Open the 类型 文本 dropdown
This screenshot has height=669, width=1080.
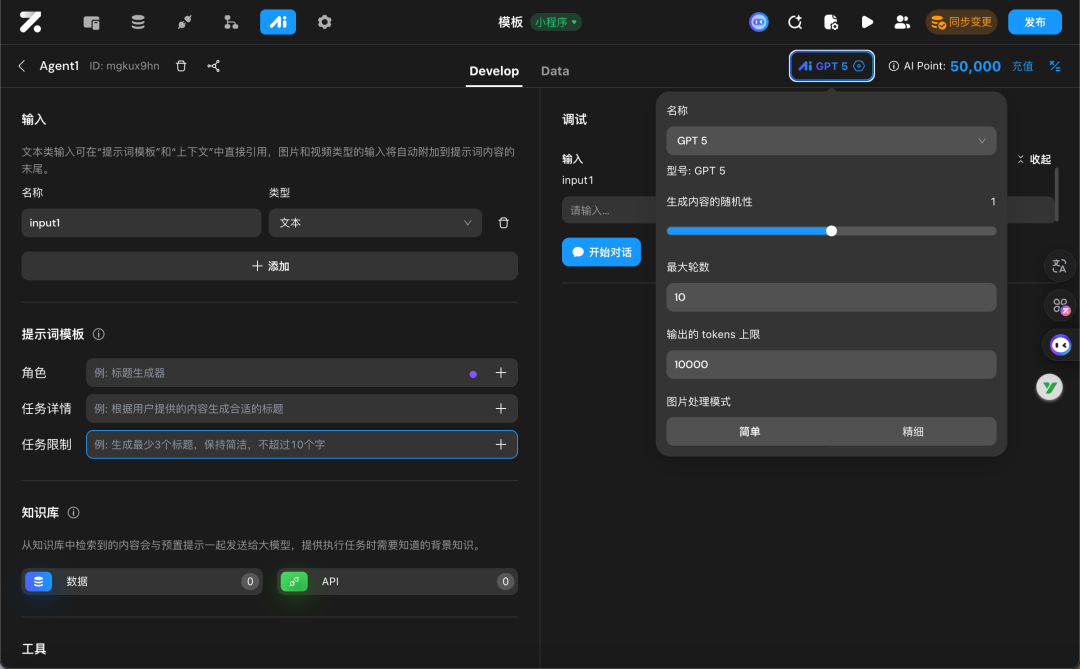(375, 223)
